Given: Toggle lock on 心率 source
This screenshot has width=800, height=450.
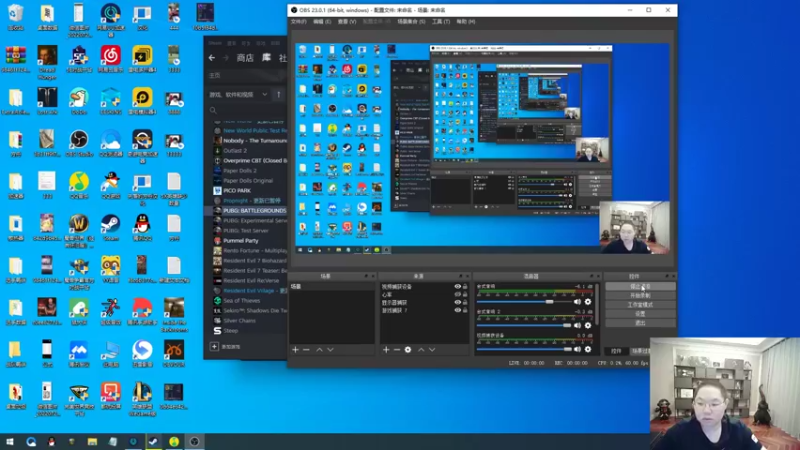Looking at the screenshot, I should [x=465, y=294].
